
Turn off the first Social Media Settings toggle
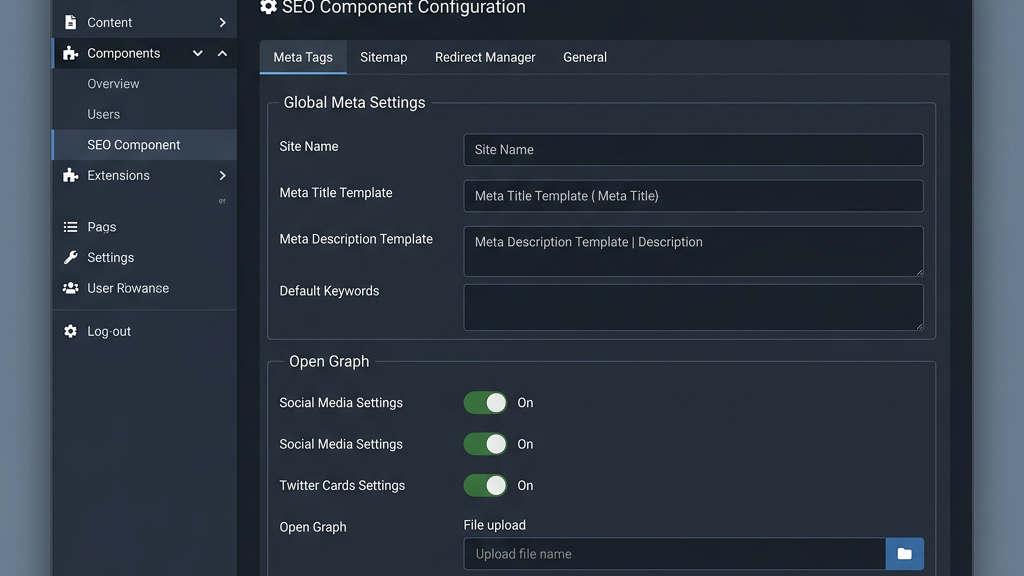(486, 403)
